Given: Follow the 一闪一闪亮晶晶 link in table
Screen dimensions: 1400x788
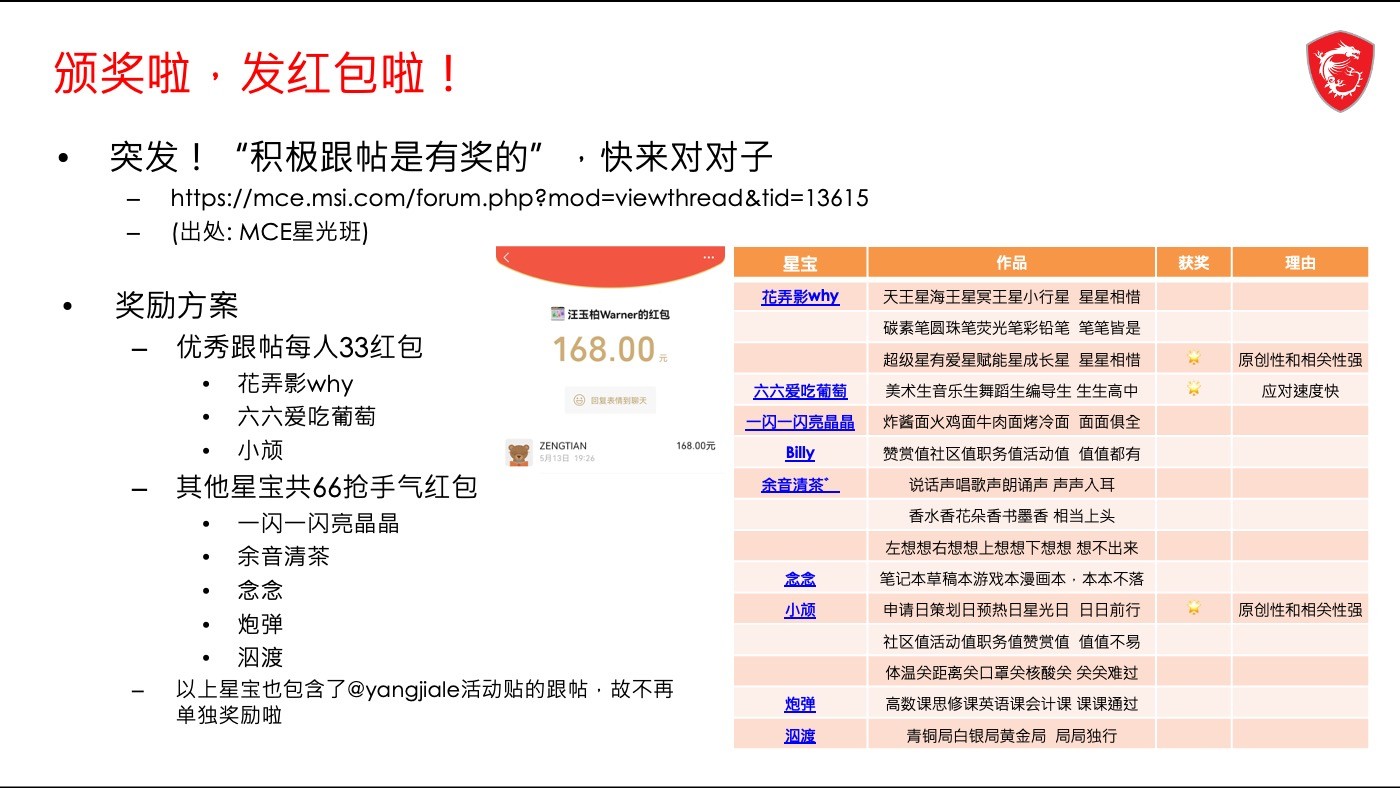Looking at the screenshot, I should click(x=800, y=422).
